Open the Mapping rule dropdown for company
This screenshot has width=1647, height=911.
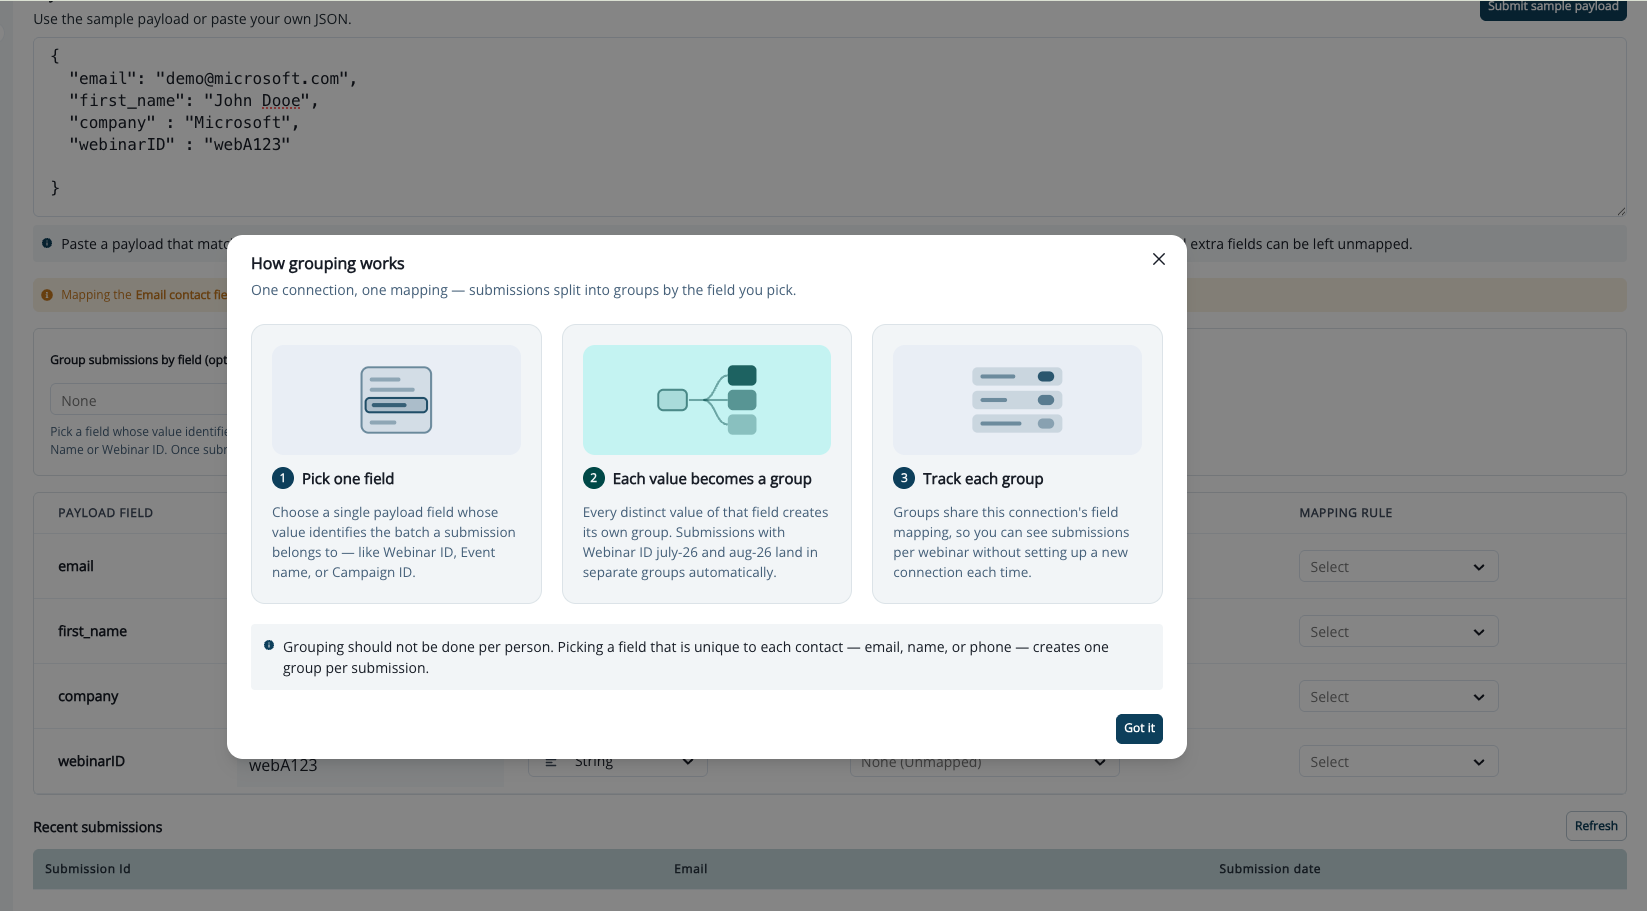point(1398,697)
